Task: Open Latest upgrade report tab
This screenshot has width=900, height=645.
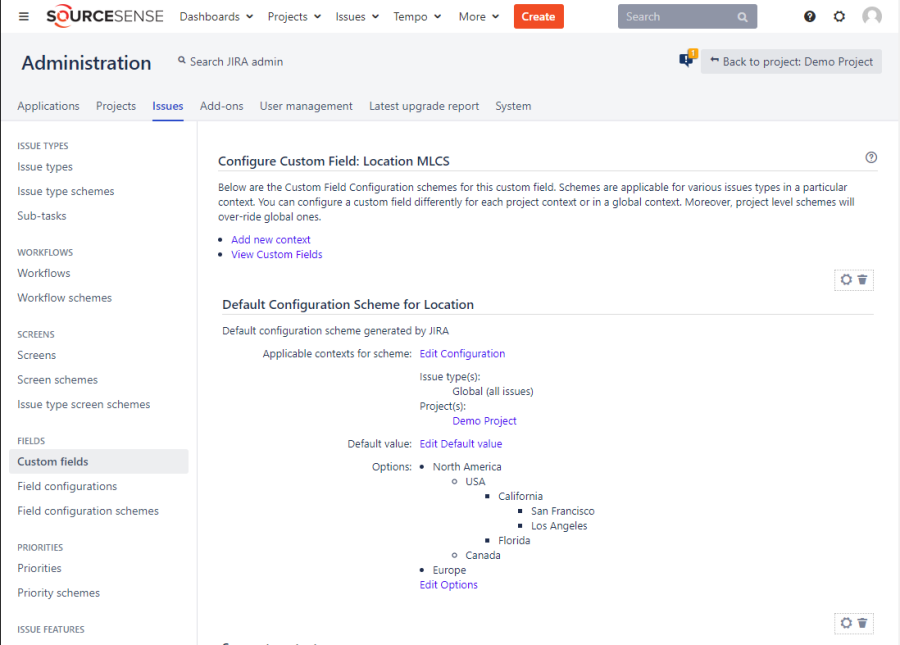Action: coord(424,106)
